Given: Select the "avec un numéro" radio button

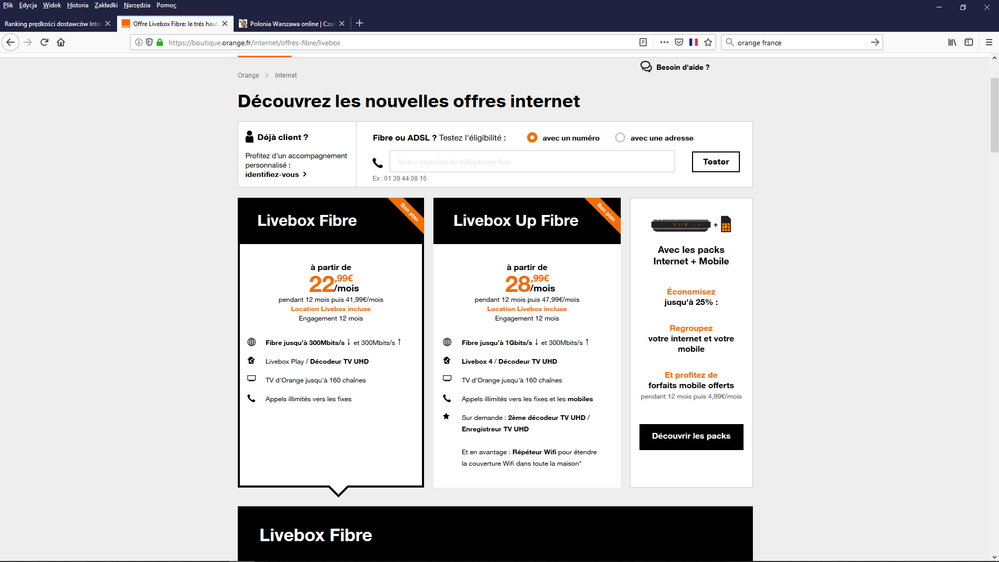Looking at the screenshot, I should click(532, 138).
